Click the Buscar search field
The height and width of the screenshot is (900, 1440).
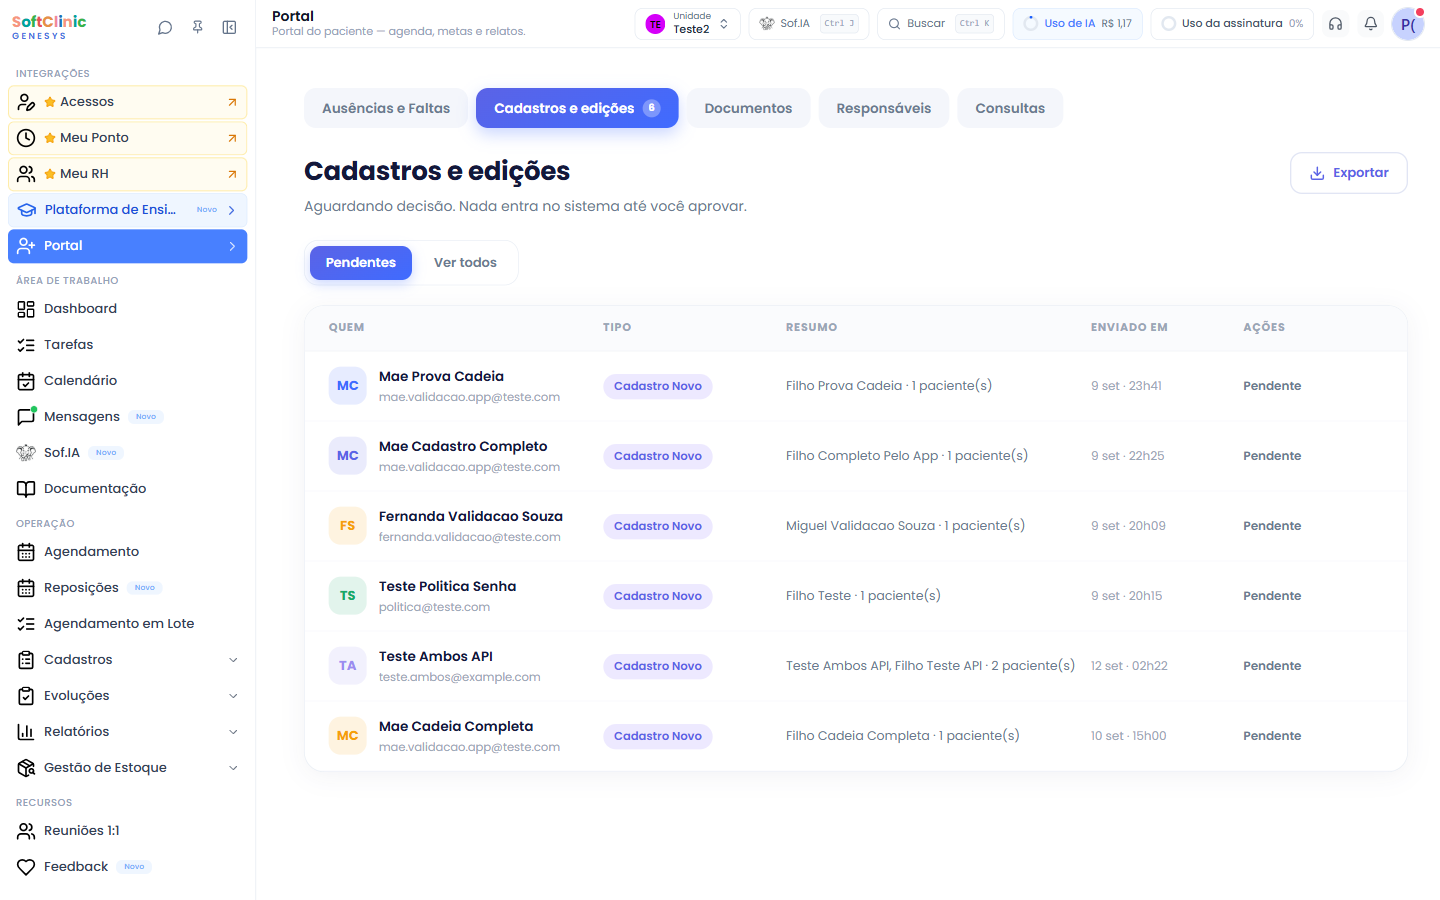[941, 24]
